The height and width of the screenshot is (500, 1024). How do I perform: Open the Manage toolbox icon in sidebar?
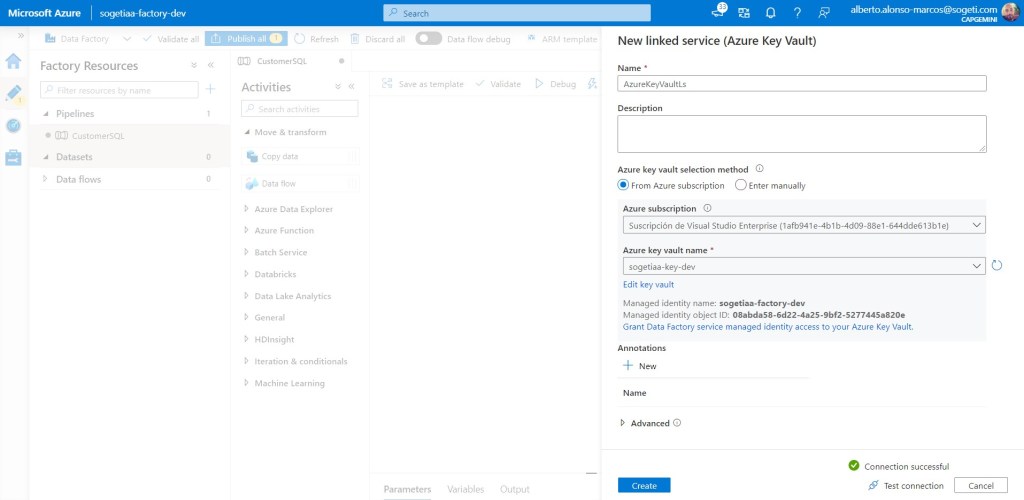[14, 157]
